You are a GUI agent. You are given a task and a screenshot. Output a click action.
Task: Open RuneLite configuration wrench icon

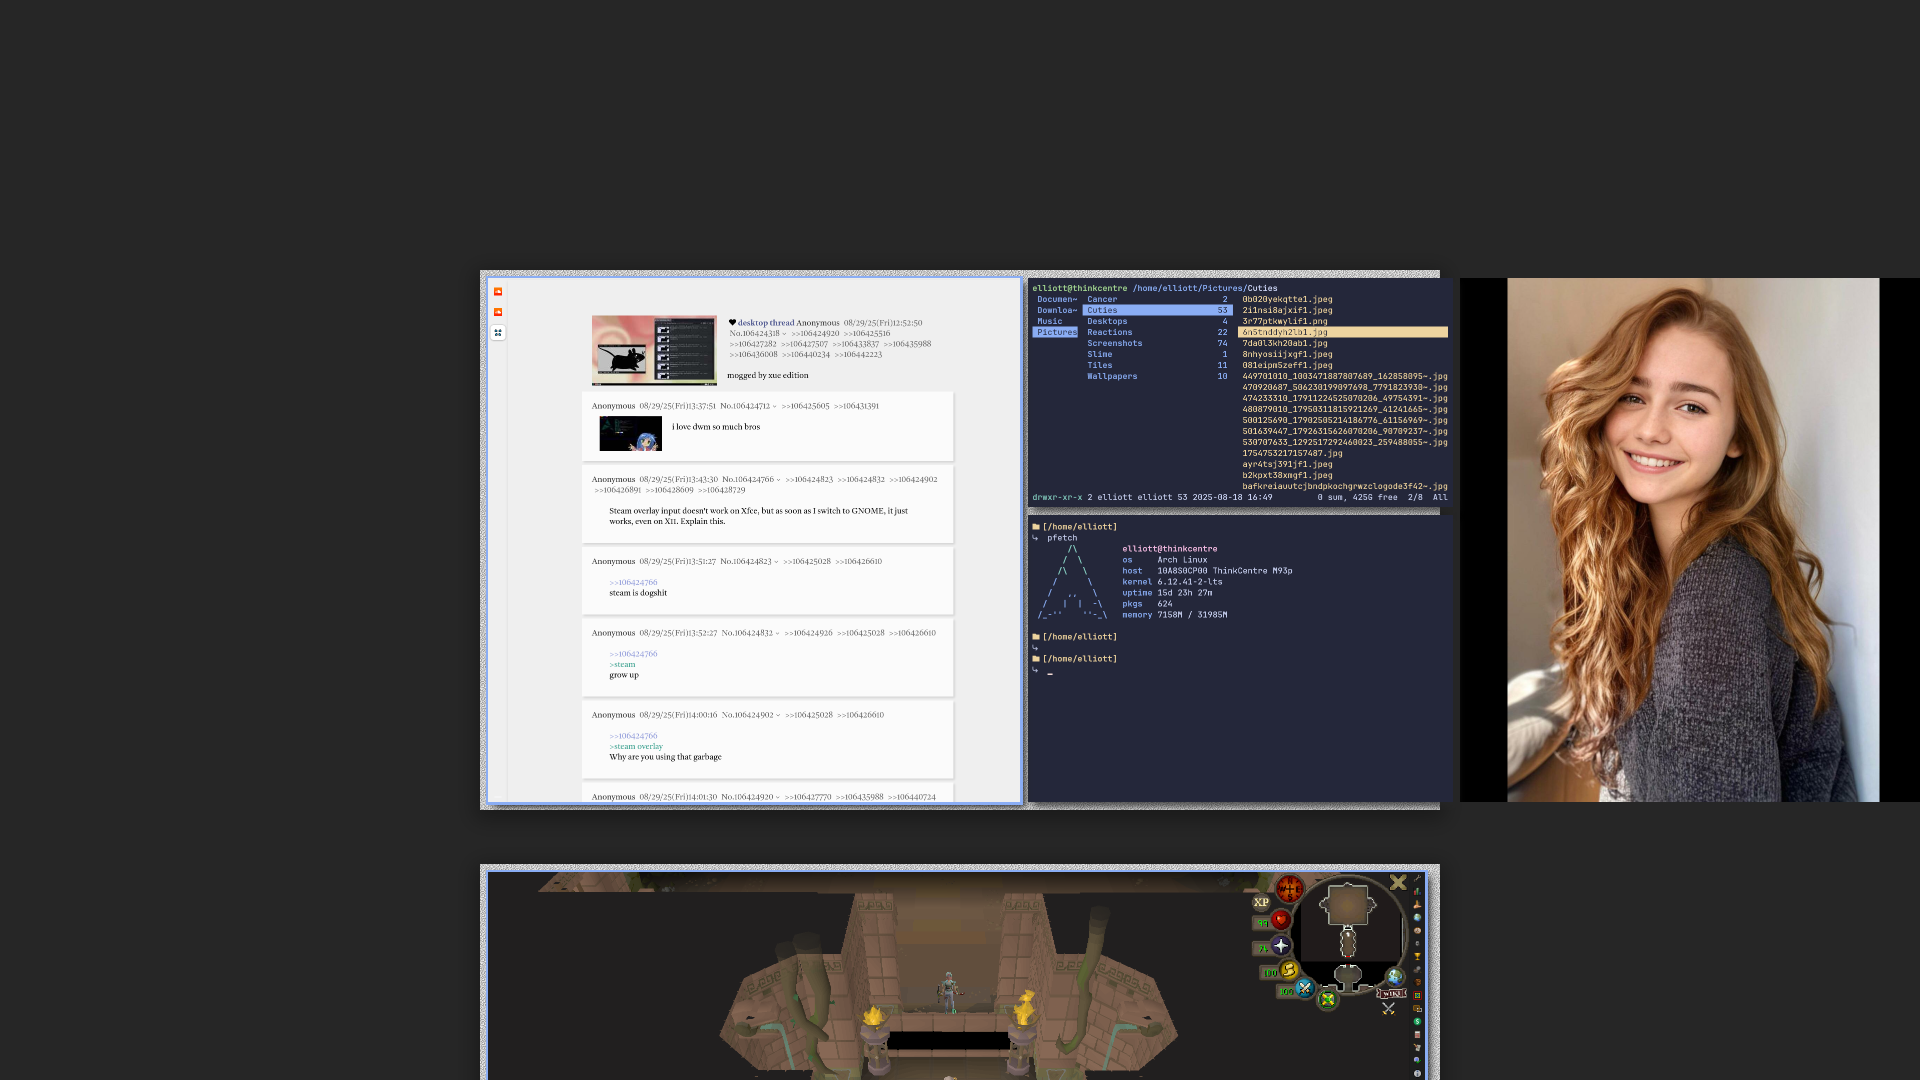pyautogui.click(x=1417, y=878)
